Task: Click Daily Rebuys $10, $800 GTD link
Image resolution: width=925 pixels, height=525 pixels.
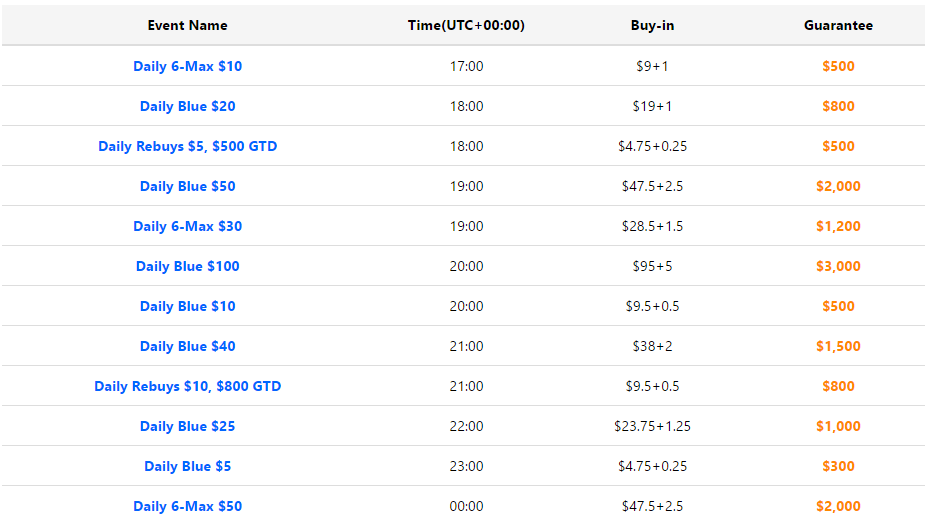Action: click(x=188, y=386)
